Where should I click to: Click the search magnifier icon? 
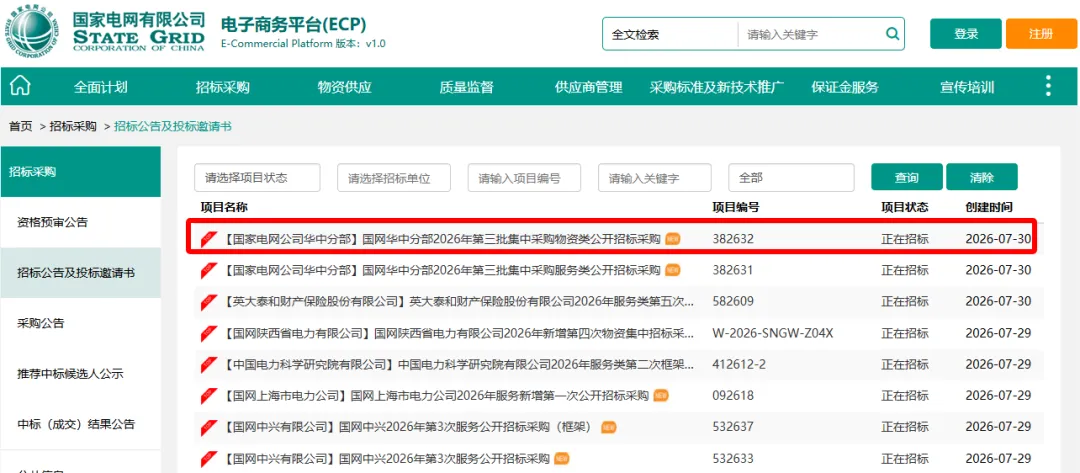[892, 34]
